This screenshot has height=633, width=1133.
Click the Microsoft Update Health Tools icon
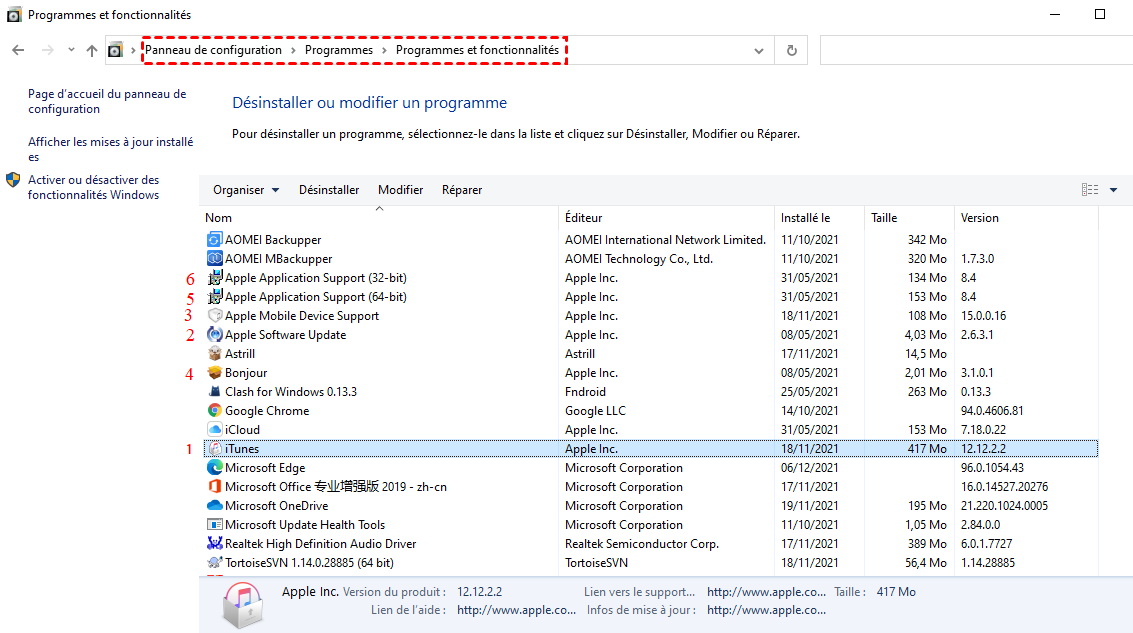pyautogui.click(x=215, y=525)
